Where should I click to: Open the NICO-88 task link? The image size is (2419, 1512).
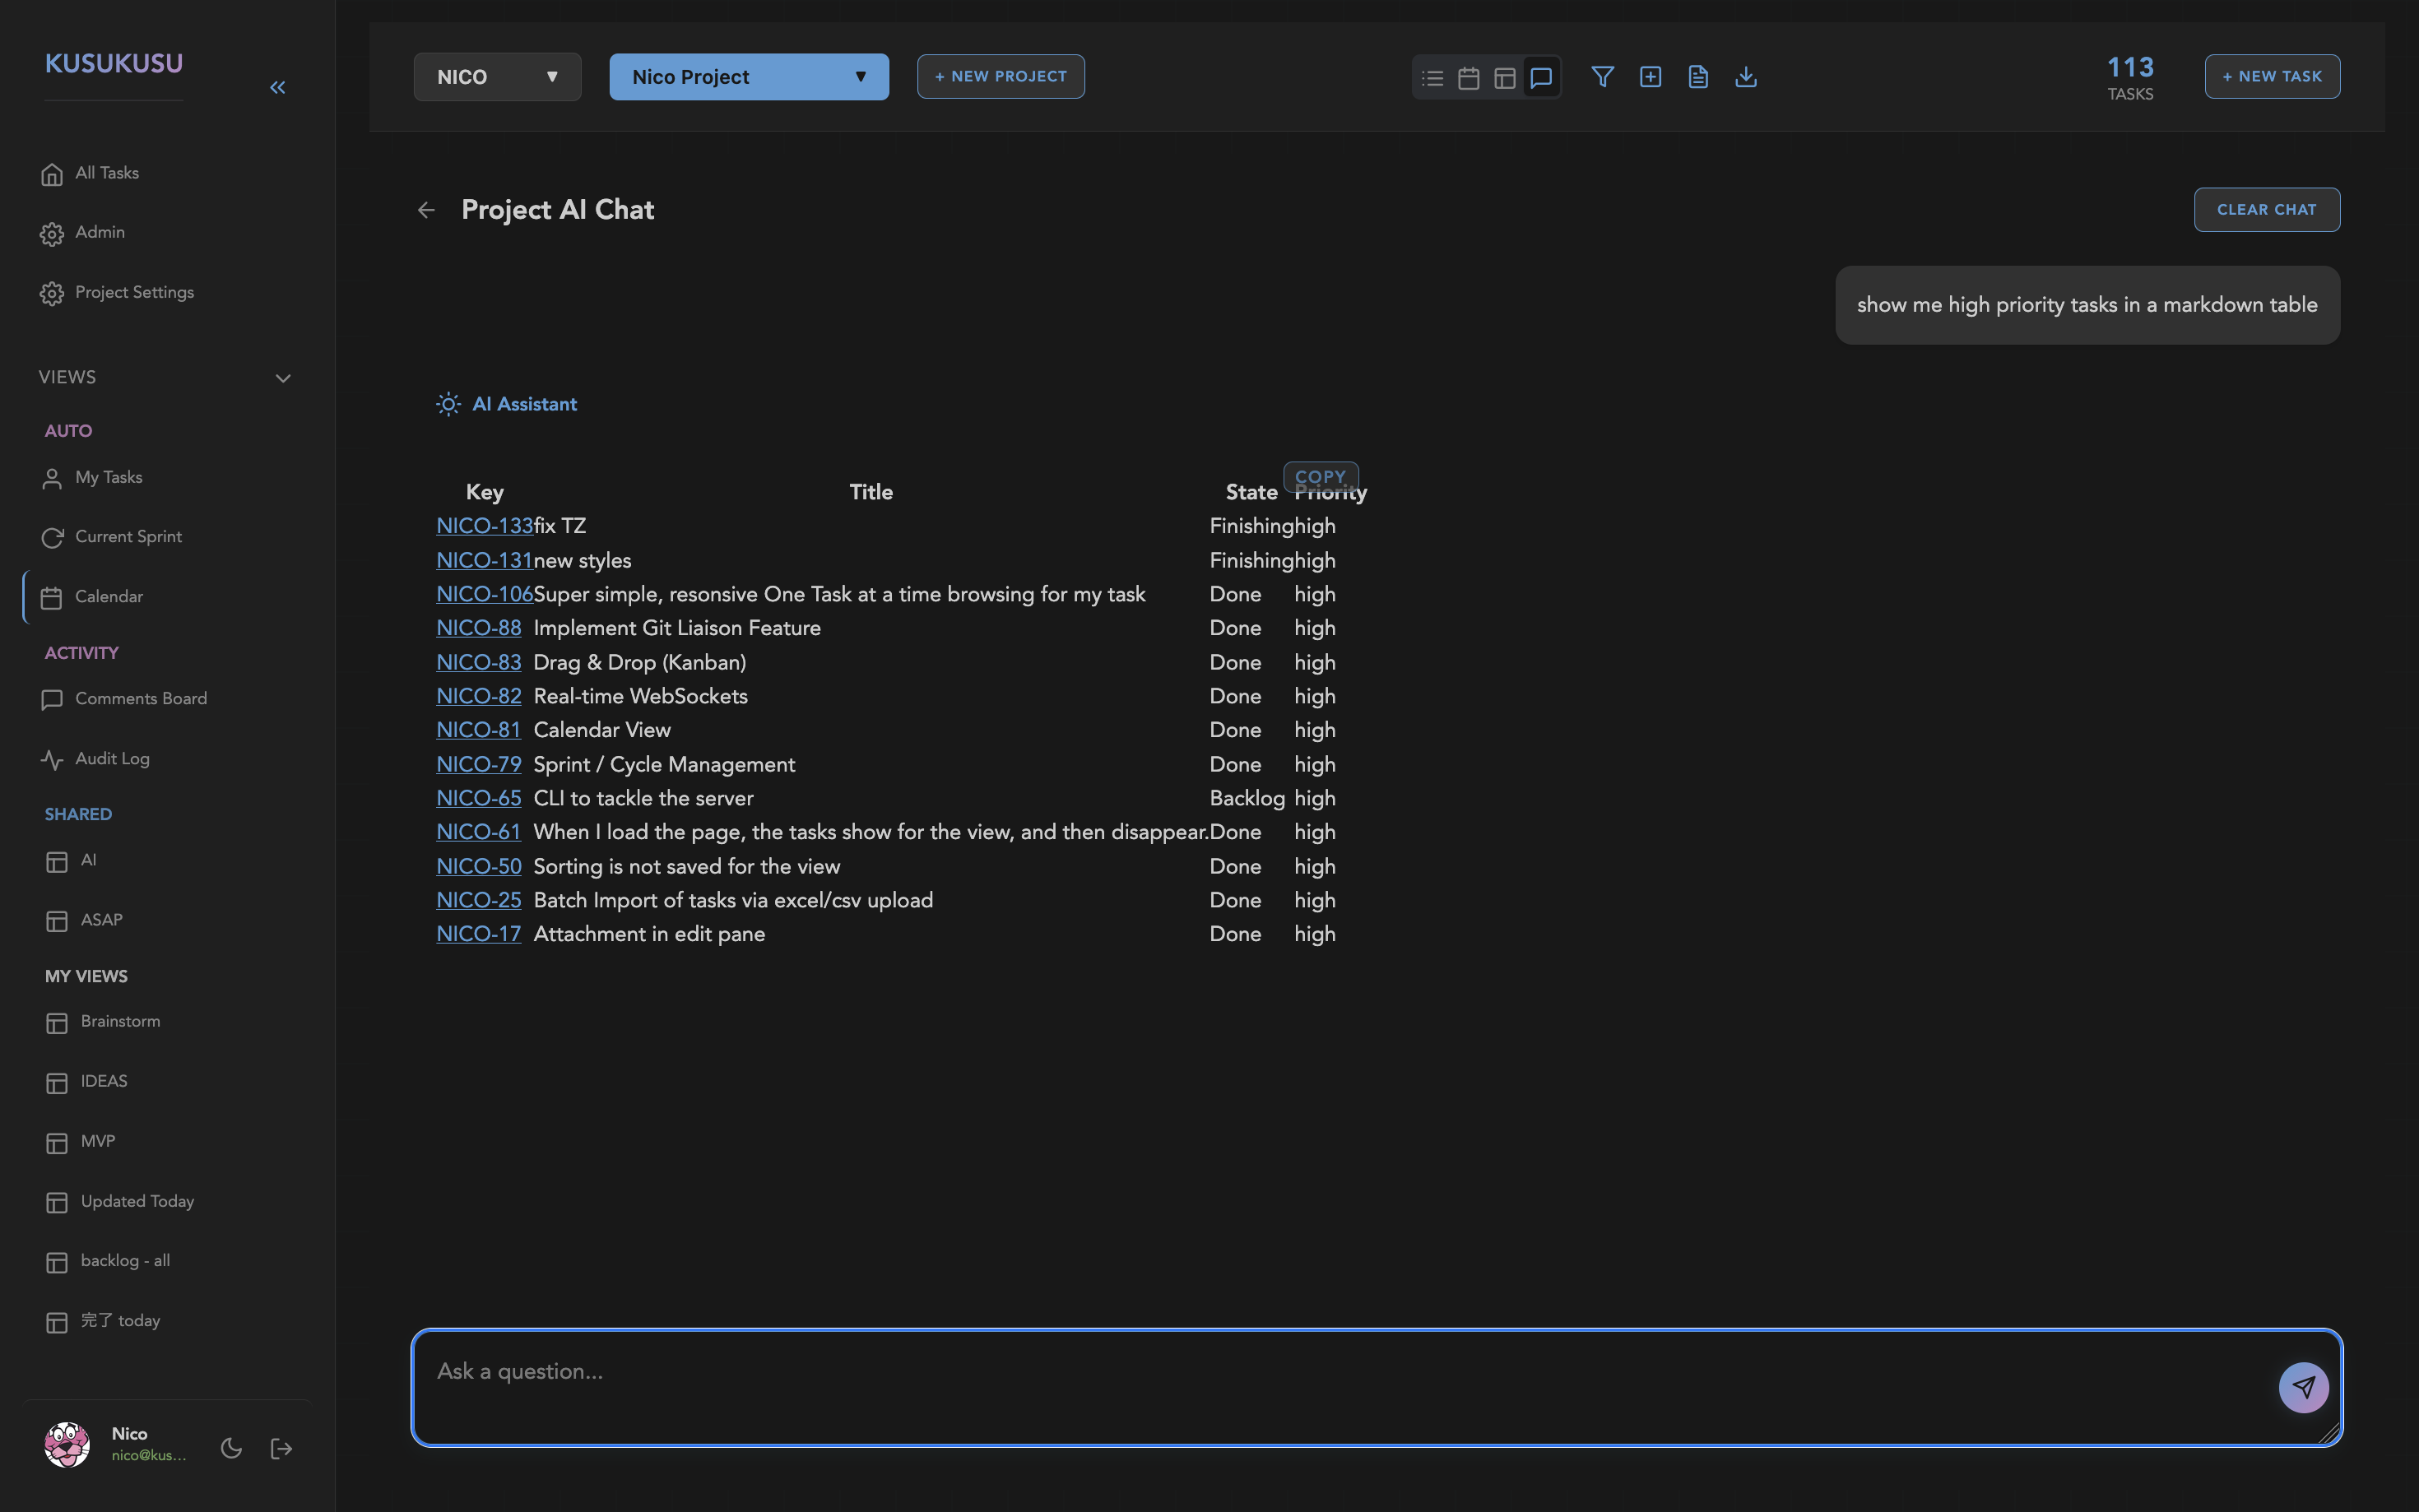(x=478, y=628)
